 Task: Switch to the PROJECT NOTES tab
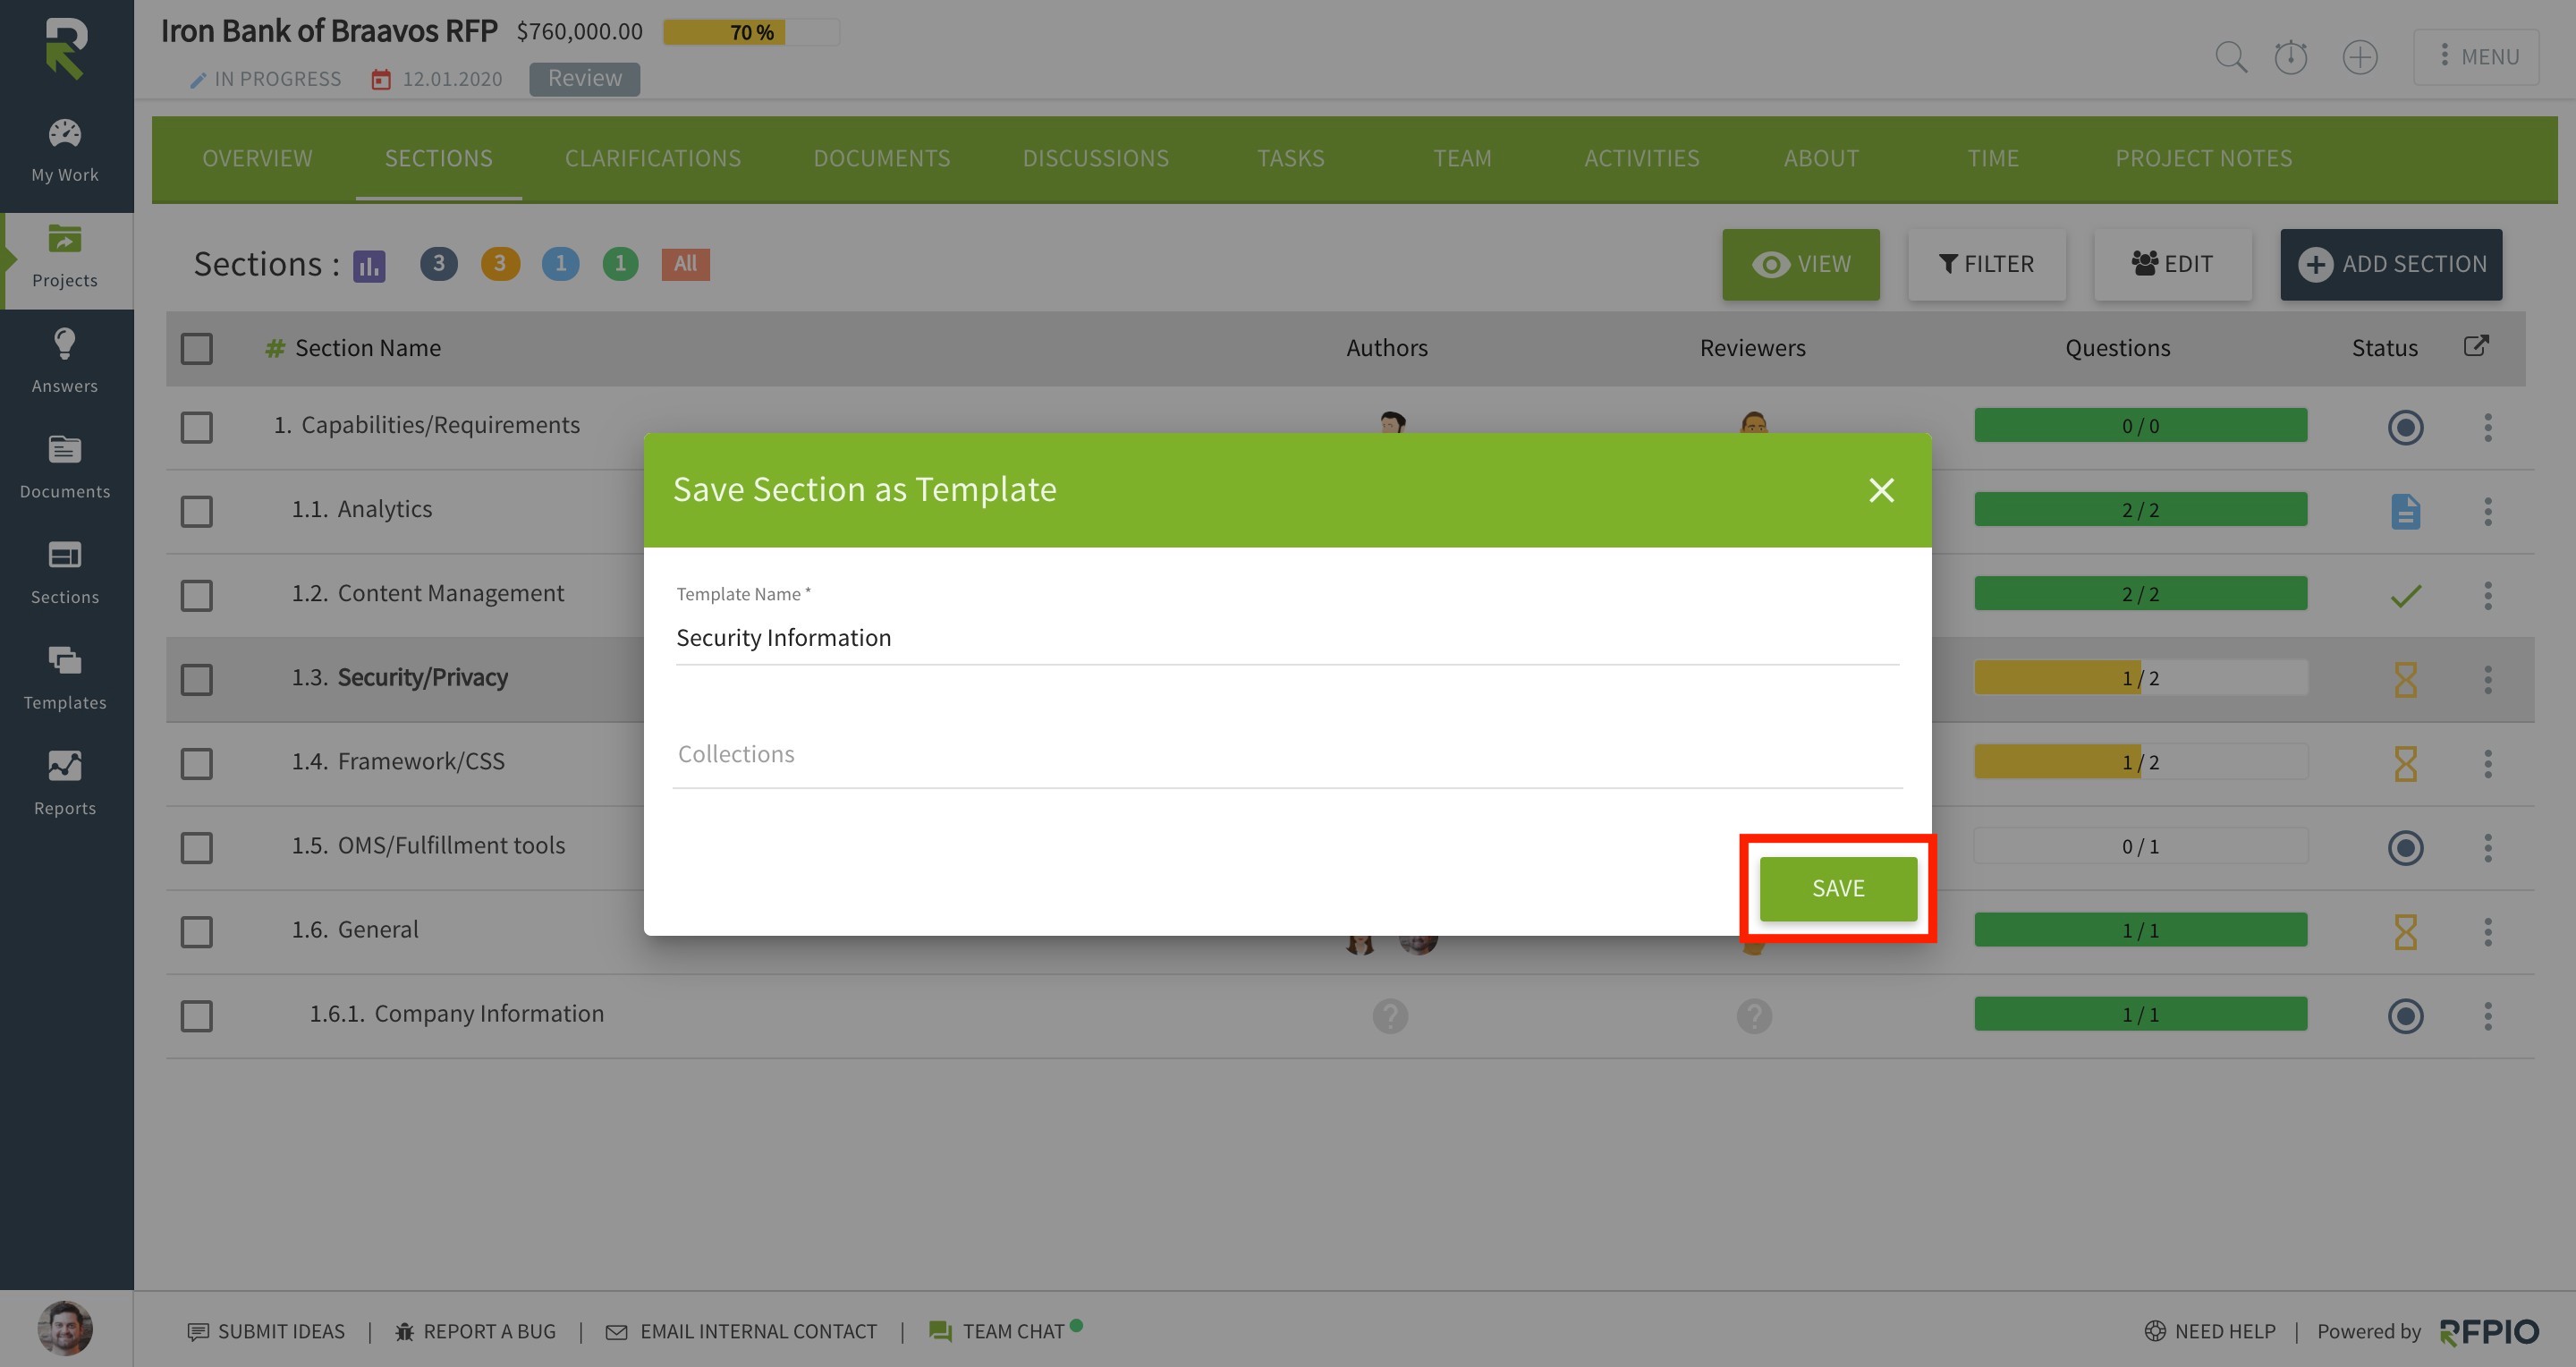(x=2203, y=158)
